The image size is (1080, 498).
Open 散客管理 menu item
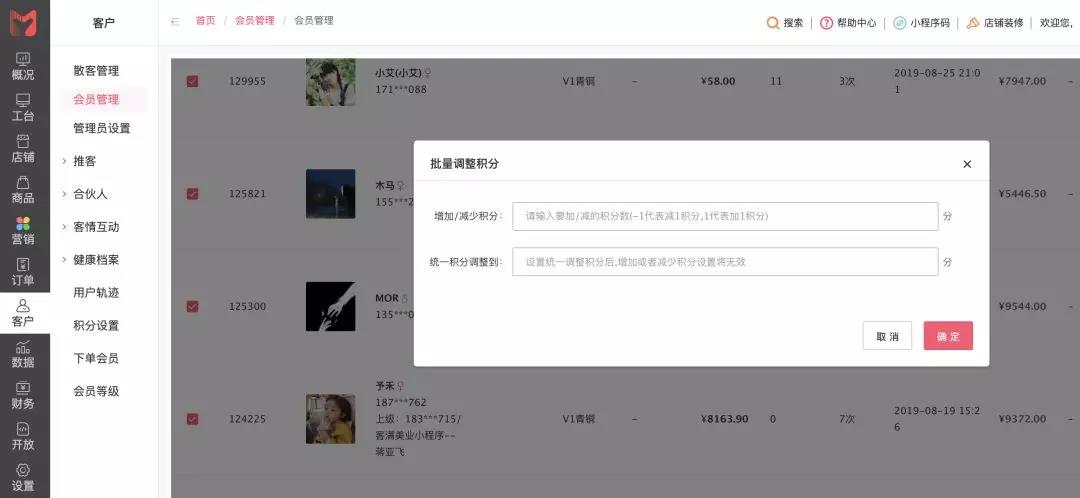[96, 71]
